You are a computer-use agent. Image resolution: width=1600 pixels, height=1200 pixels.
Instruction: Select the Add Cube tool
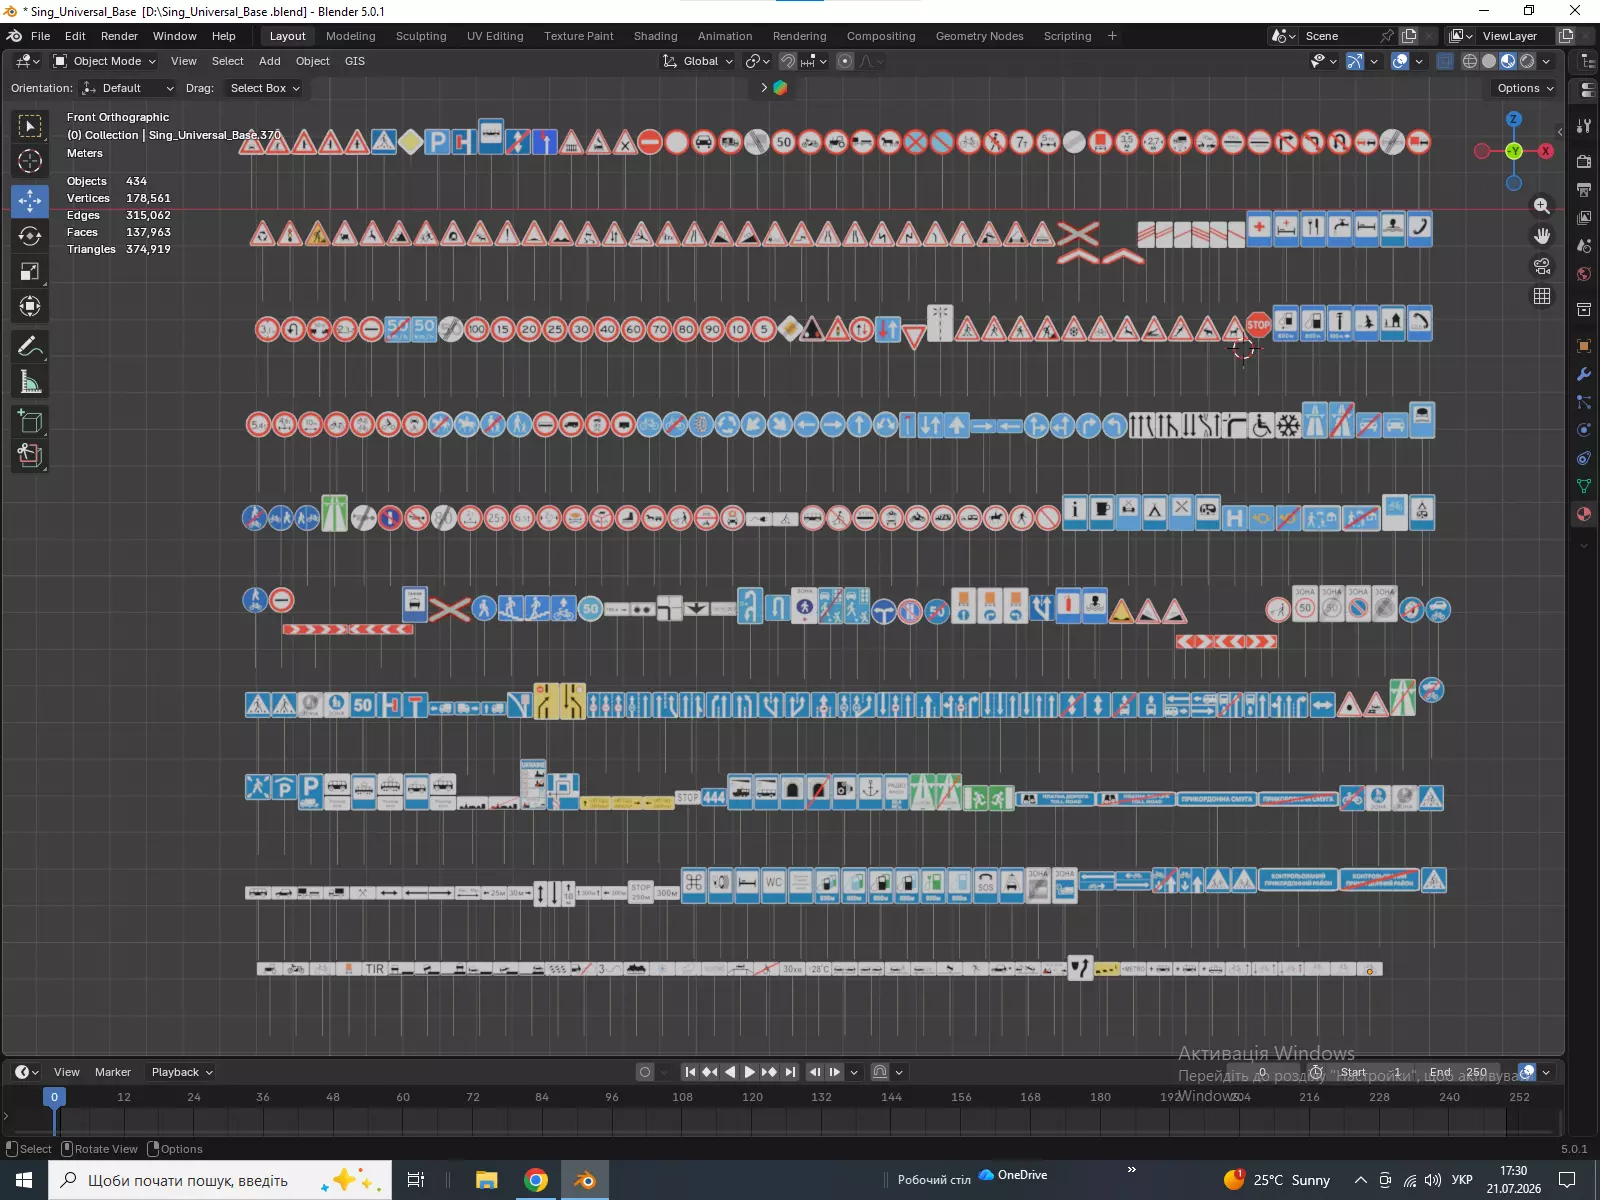click(30, 421)
